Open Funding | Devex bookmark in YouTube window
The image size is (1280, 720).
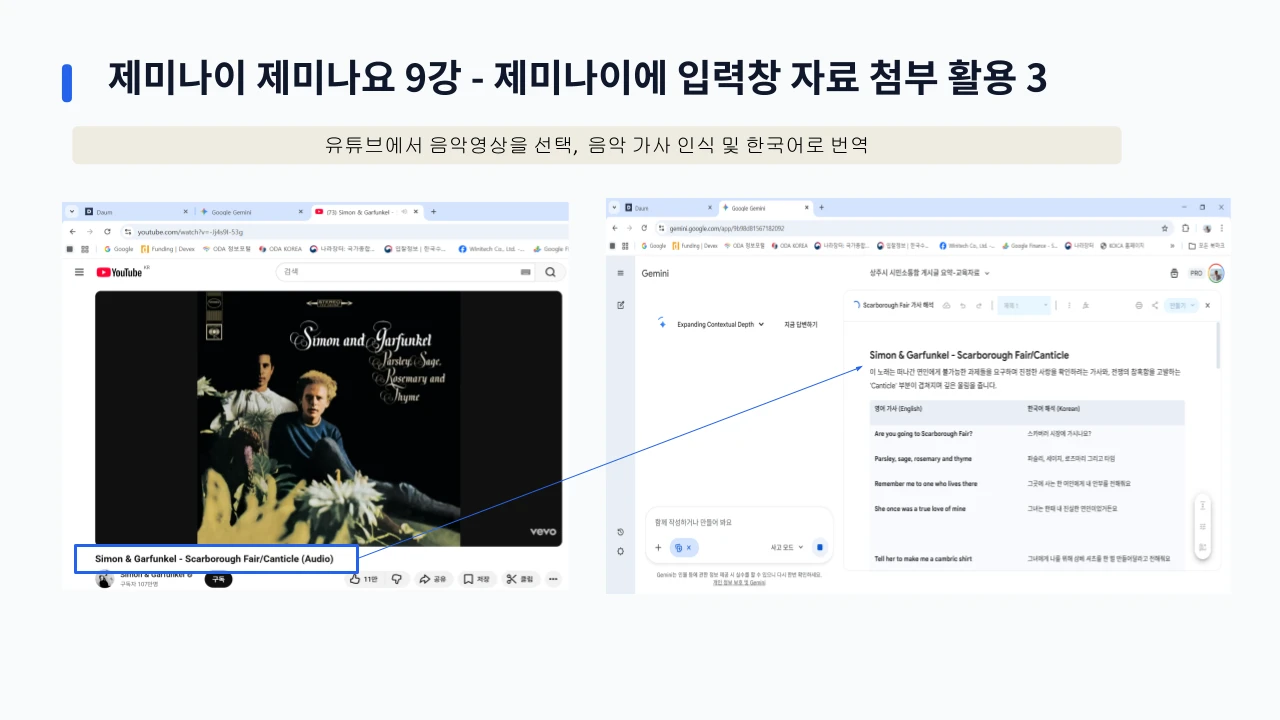pyautogui.click(x=169, y=249)
